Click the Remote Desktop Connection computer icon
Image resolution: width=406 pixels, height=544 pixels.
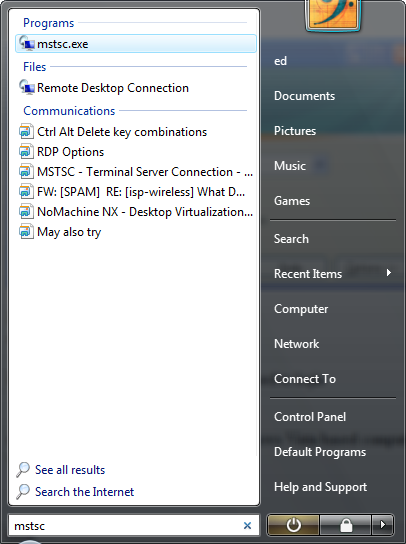27,87
